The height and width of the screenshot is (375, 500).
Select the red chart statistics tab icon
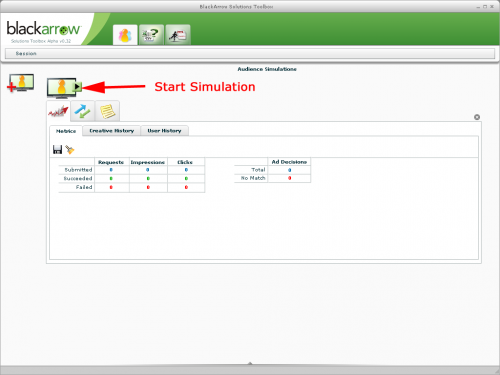pos(58,111)
